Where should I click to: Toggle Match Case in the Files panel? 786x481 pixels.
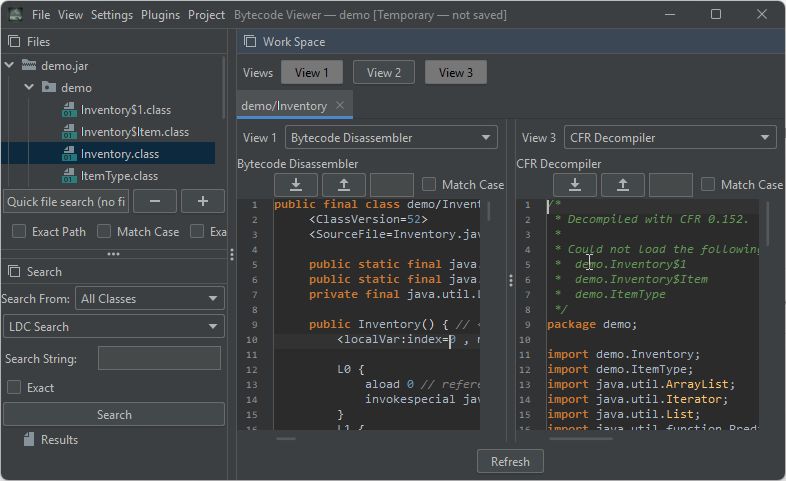[x=104, y=231]
